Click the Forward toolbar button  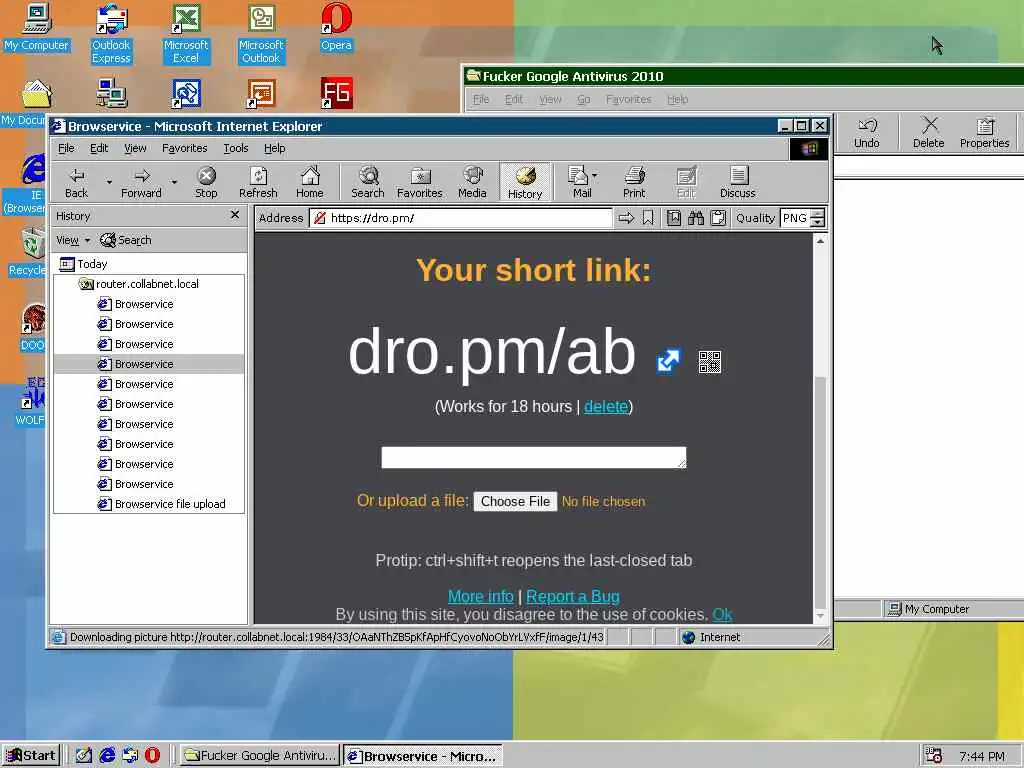[x=141, y=182]
